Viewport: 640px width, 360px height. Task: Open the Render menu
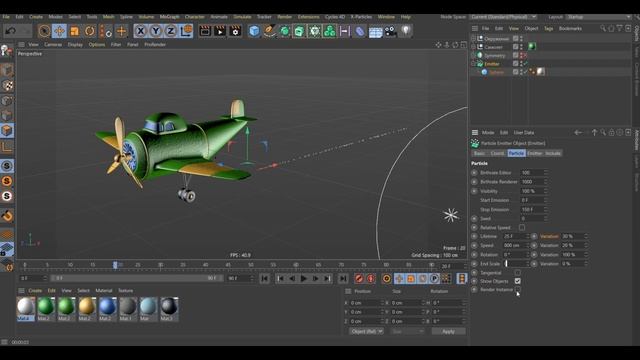[284, 17]
